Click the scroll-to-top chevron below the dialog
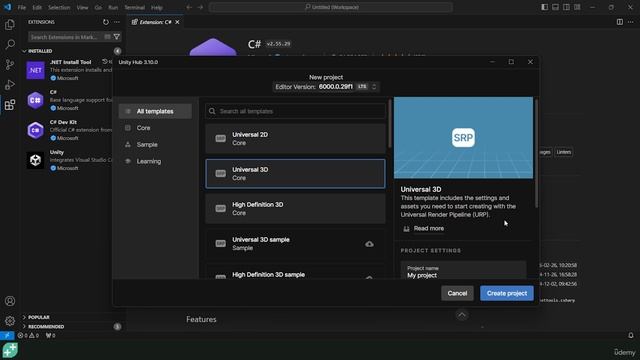Viewport: 640px width, 360px height. tap(462, 315)
